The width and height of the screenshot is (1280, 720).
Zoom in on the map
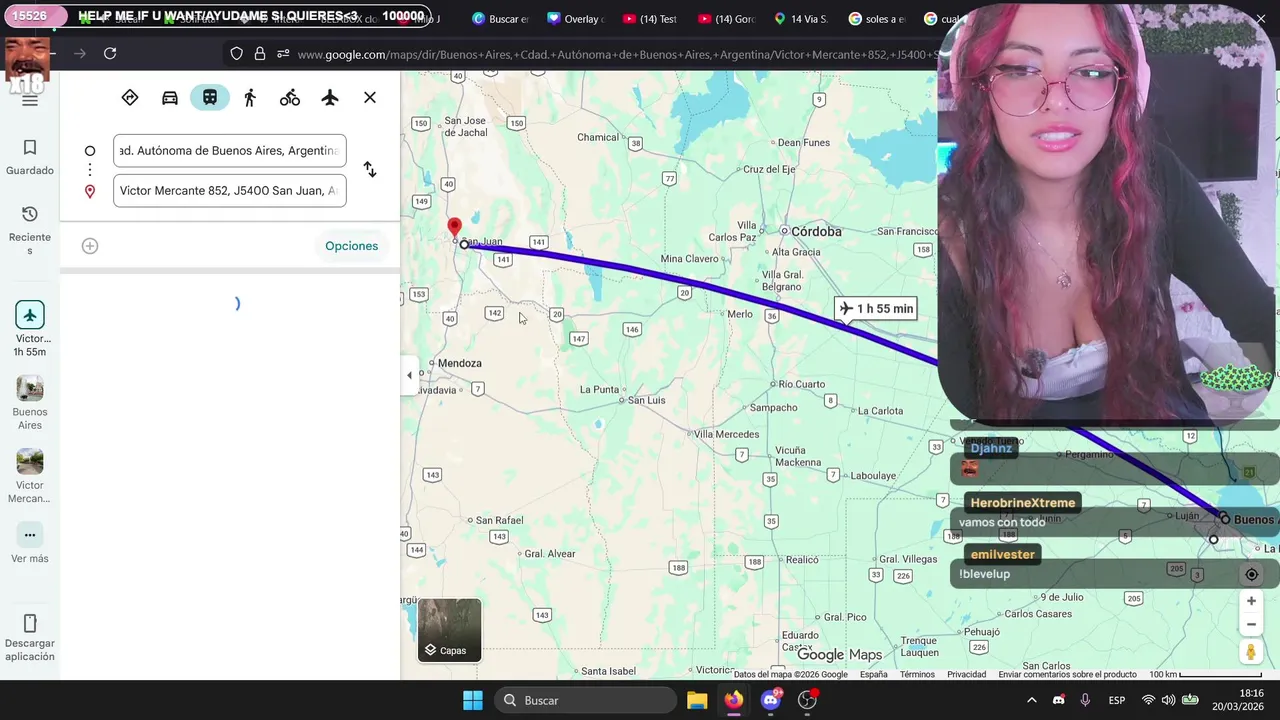pyautogui.click(x=1251, y=601)
